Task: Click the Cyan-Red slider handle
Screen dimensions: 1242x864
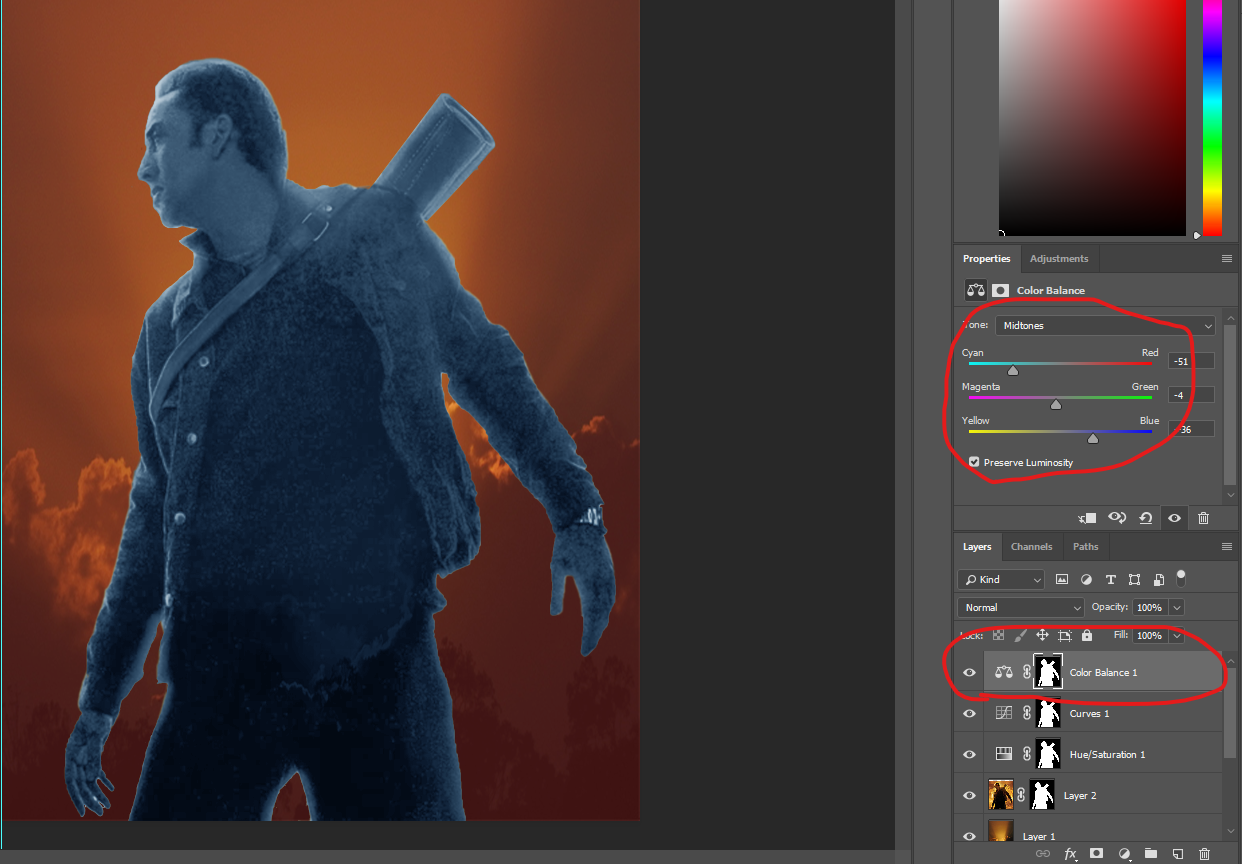Action: [x=1012, y=370]
